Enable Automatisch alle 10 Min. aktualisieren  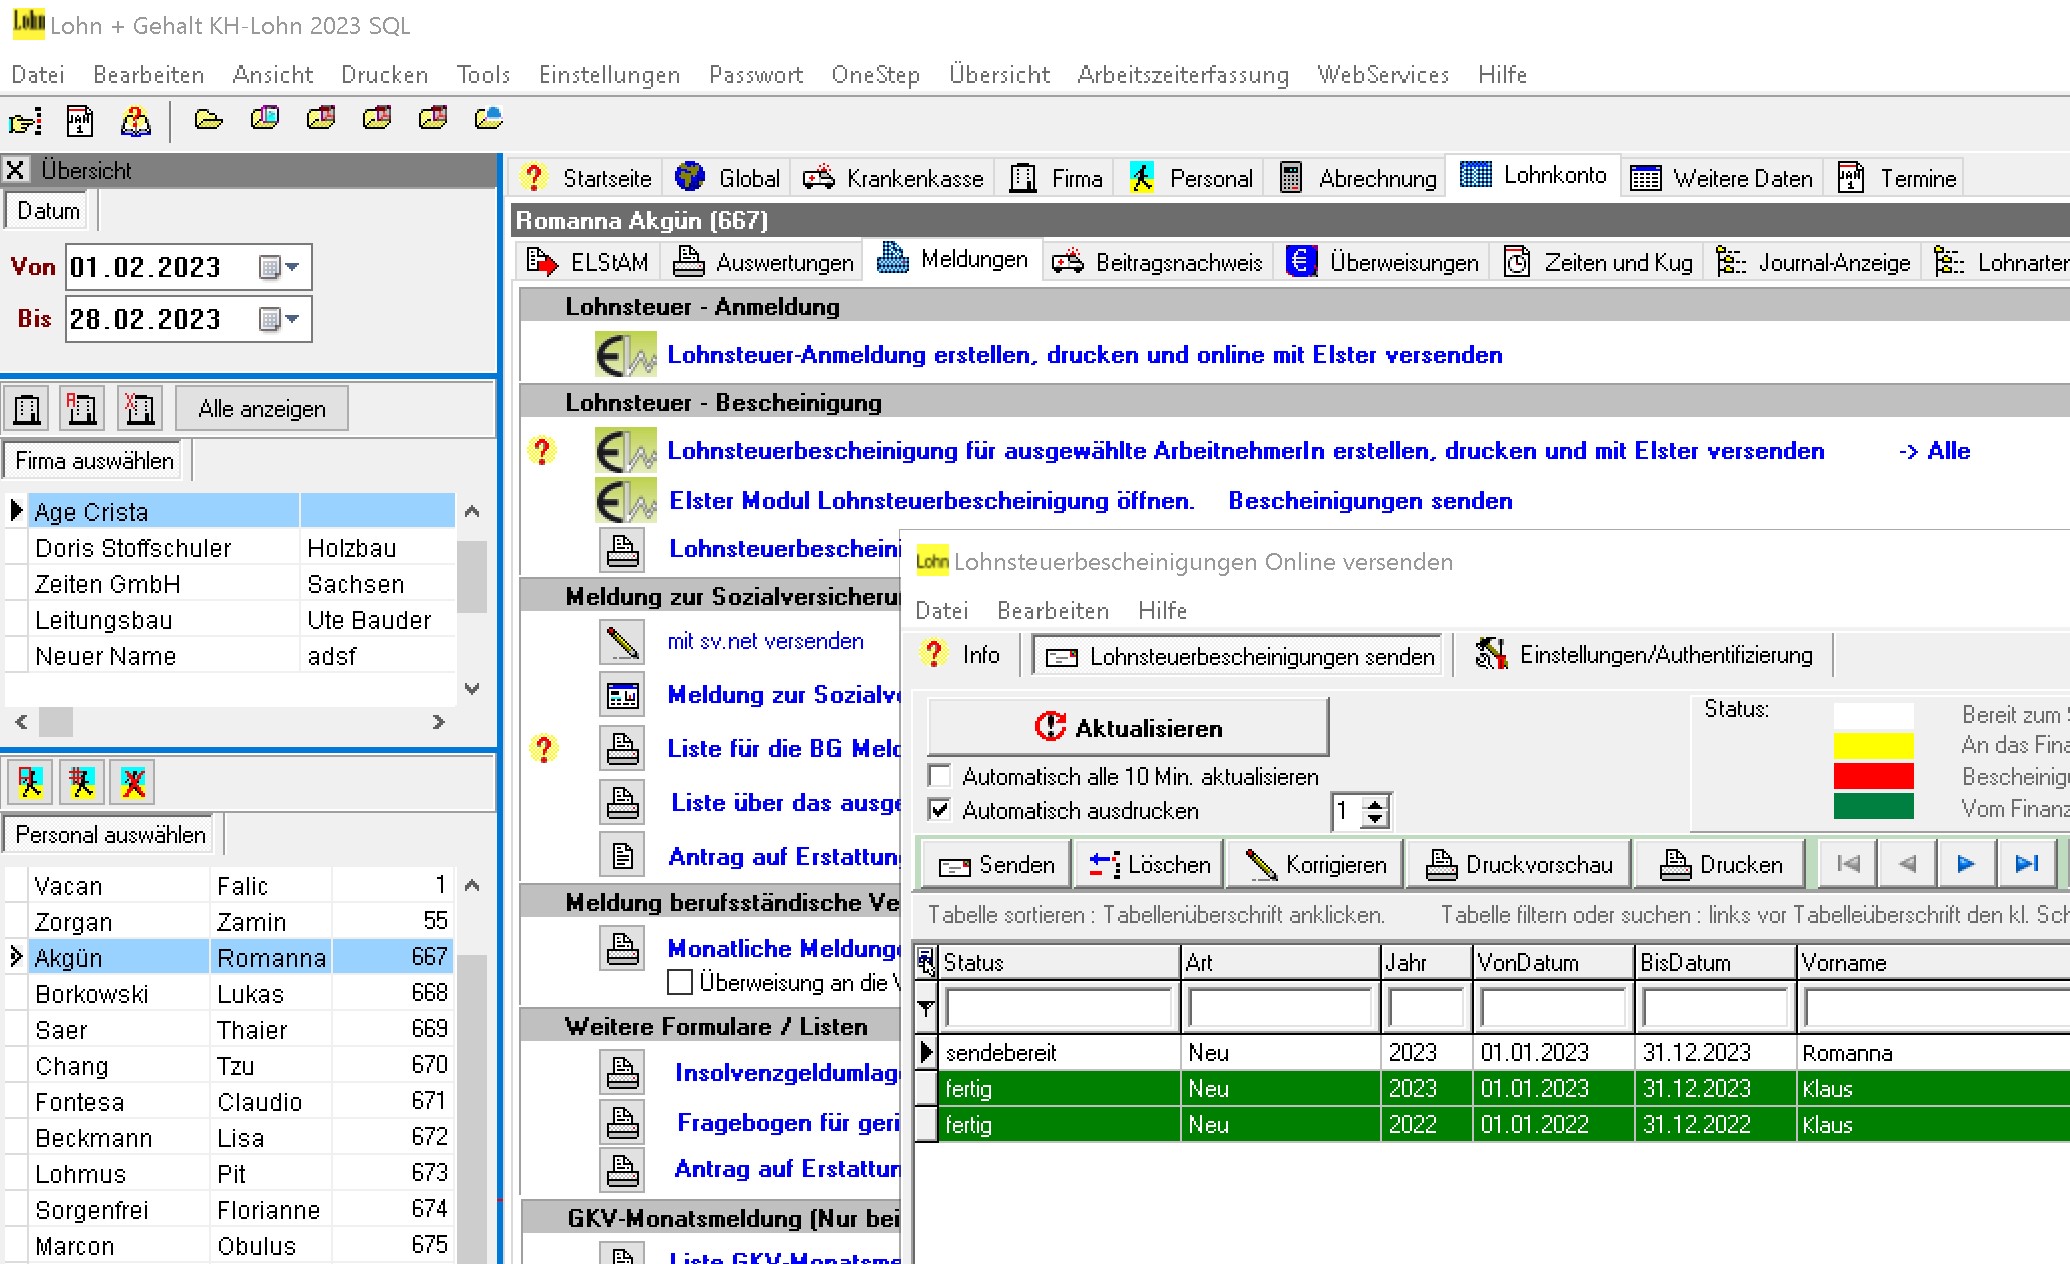pos(939,776)
